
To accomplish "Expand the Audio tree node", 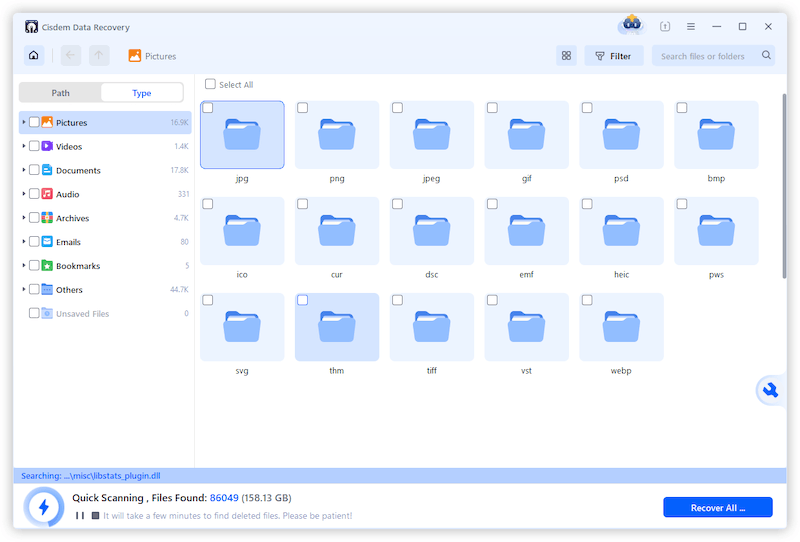I will click(x=23, y=193).
